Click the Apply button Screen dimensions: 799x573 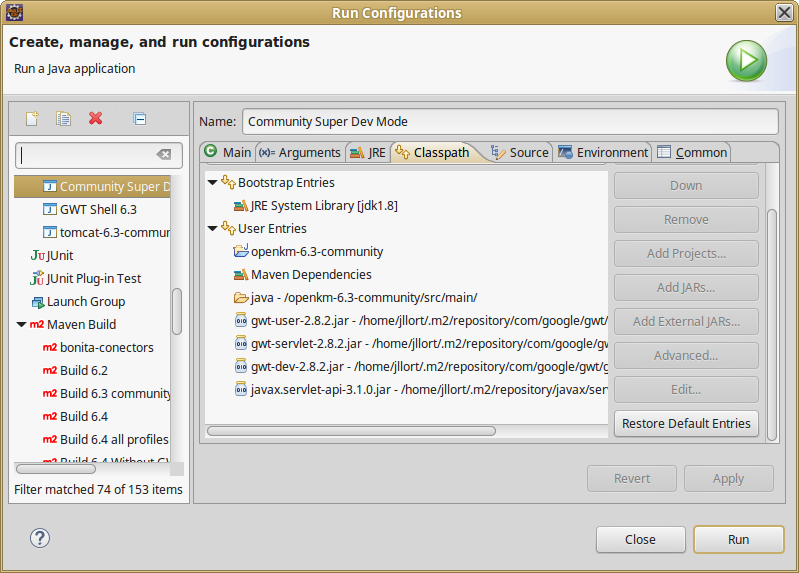click(x=729, y=478)
